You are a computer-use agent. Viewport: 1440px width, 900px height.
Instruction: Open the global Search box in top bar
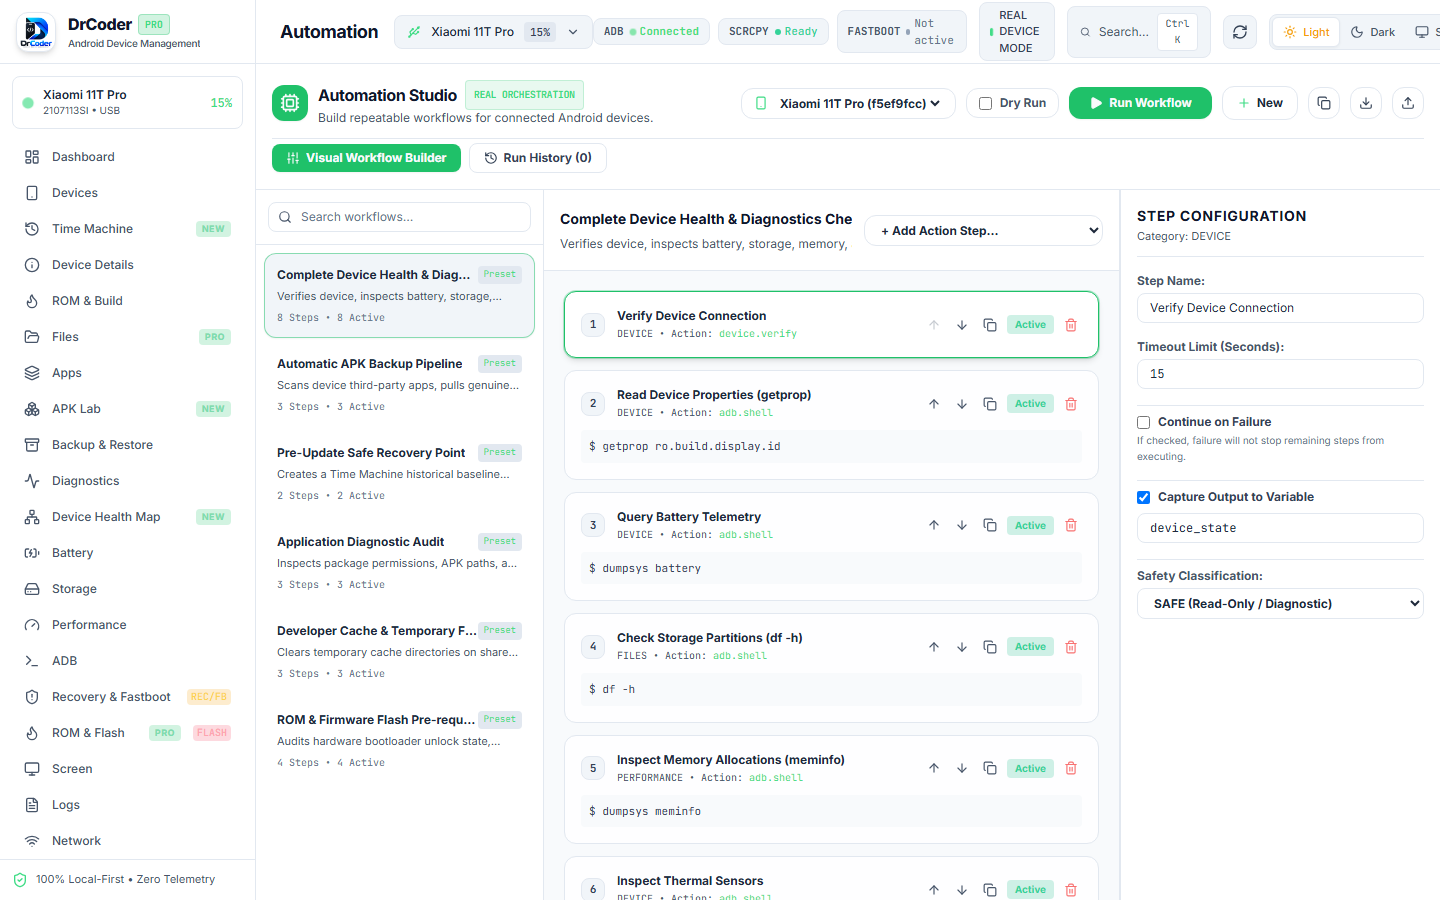[x=1139, y=32]
